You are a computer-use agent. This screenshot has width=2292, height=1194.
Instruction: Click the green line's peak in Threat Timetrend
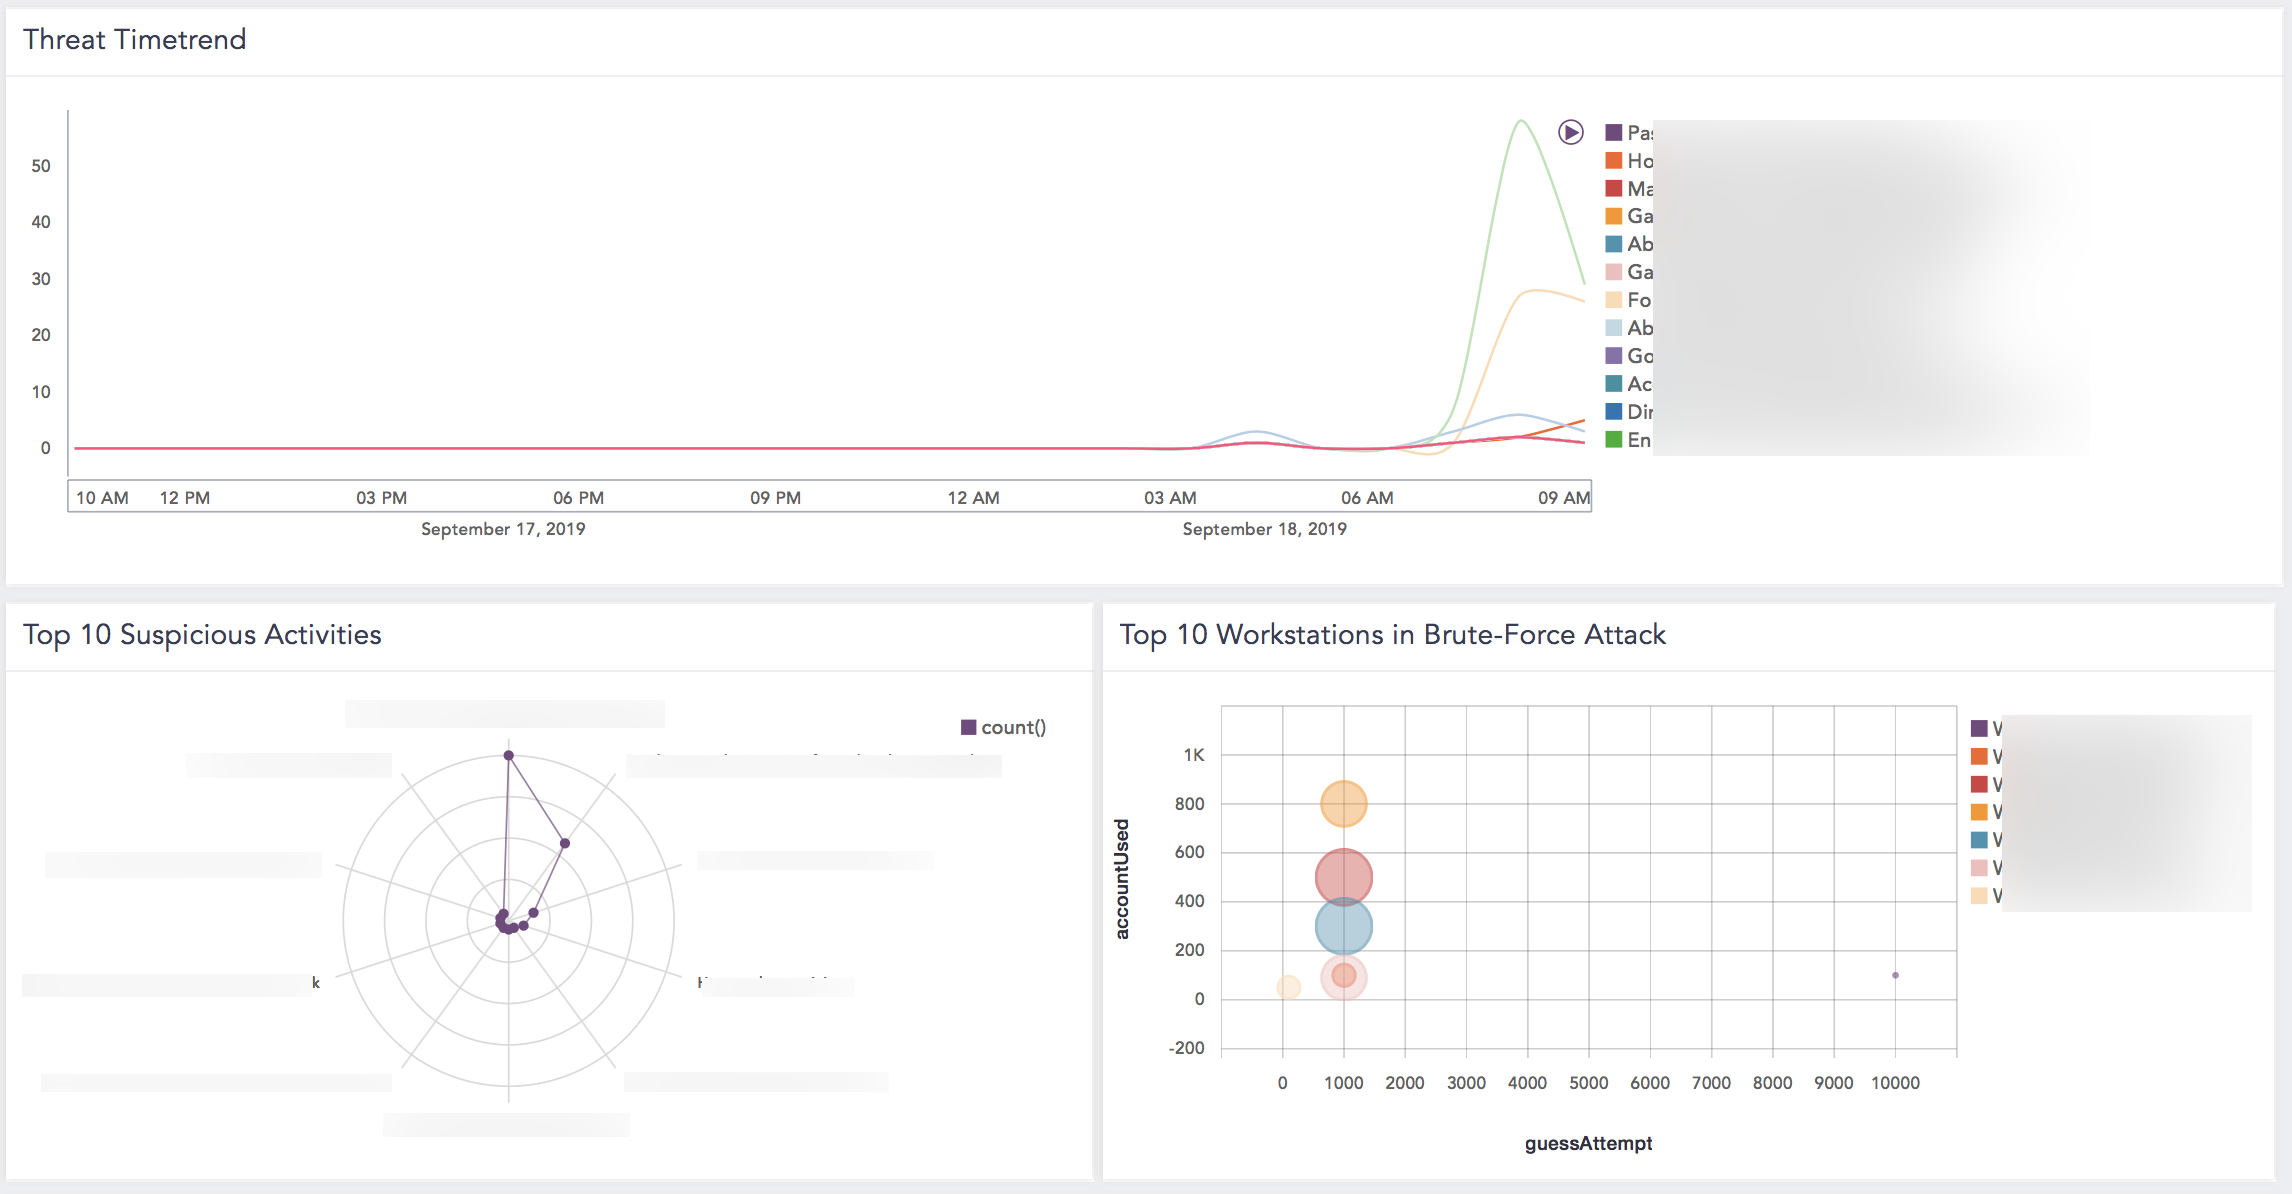tap(1521, 121)
